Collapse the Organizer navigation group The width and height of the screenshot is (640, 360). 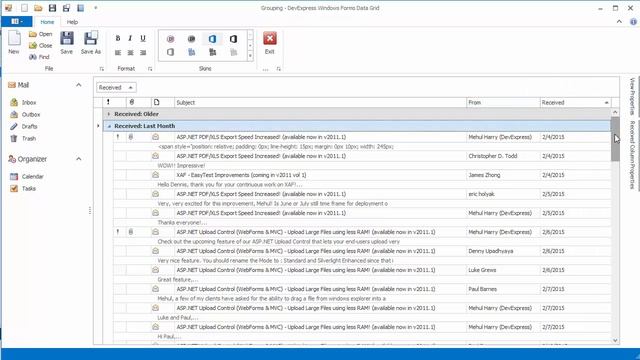point(78,159)
